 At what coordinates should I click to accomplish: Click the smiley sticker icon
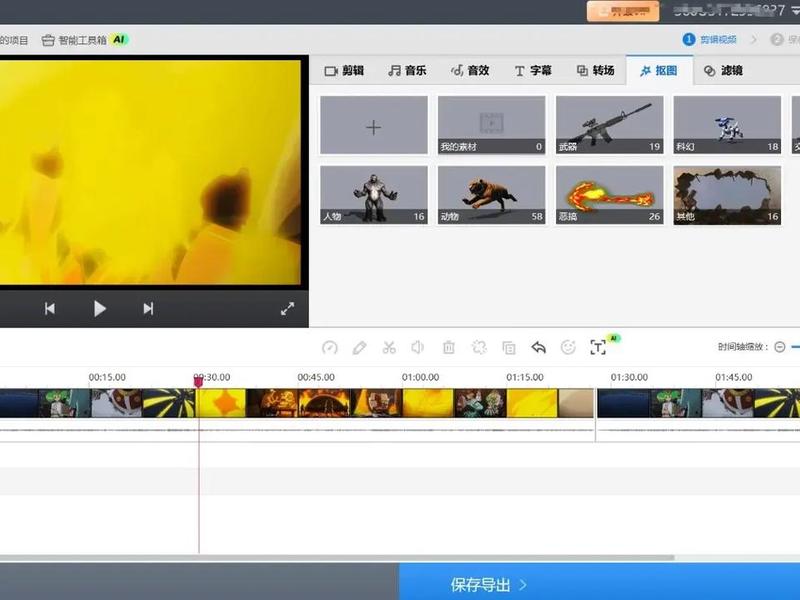pyautogui.click(x=568, y=347)
